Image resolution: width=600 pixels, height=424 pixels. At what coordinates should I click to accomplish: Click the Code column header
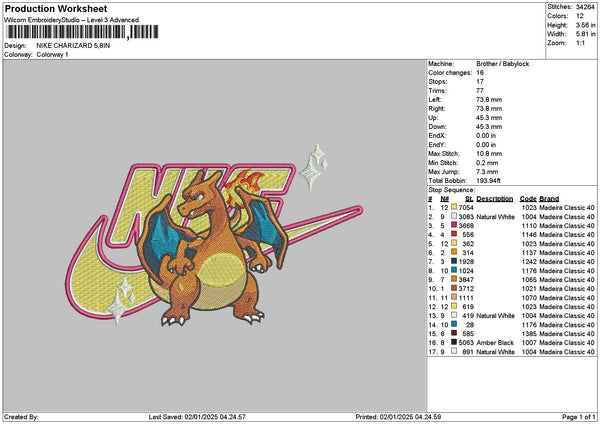(528, 199)
